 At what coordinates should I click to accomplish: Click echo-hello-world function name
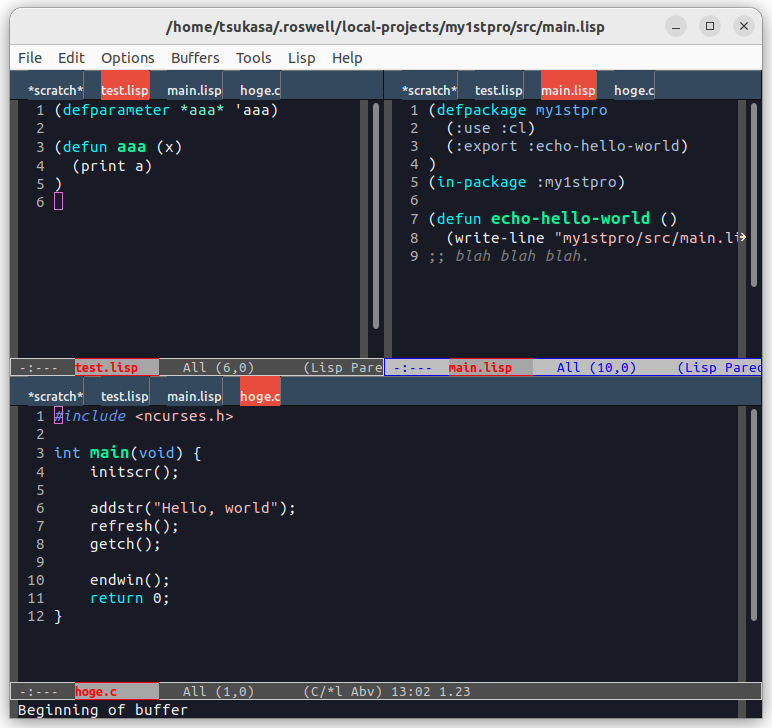click(570, 218)
